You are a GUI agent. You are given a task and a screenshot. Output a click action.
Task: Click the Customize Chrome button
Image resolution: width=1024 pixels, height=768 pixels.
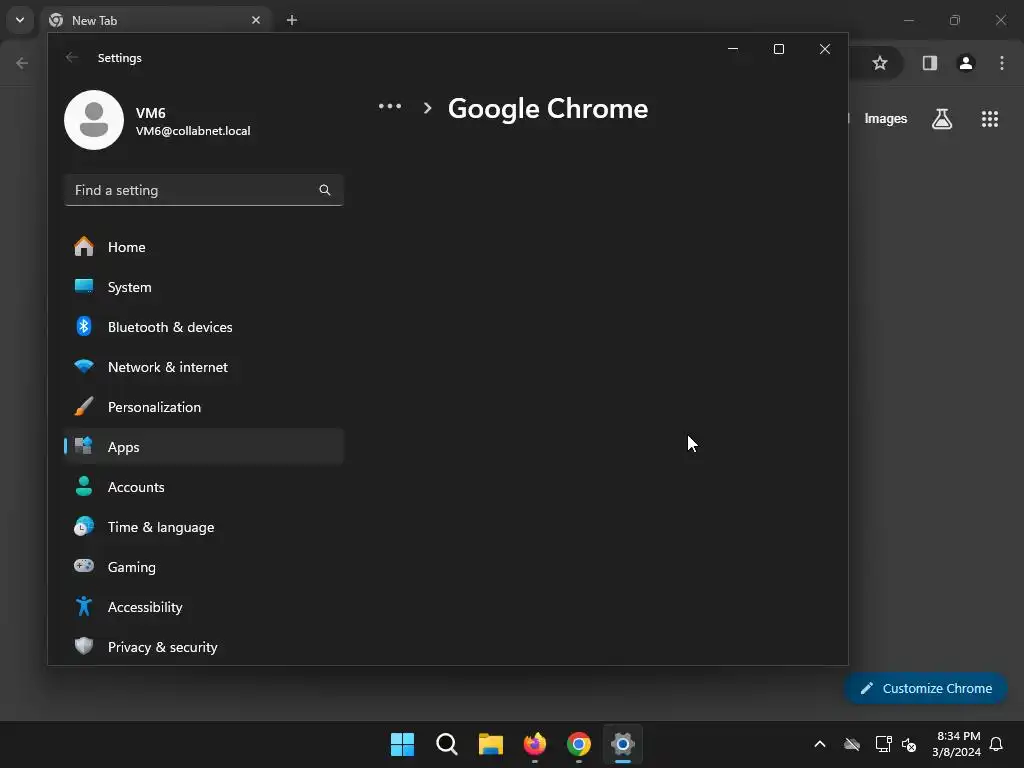[x=925, y=688]
